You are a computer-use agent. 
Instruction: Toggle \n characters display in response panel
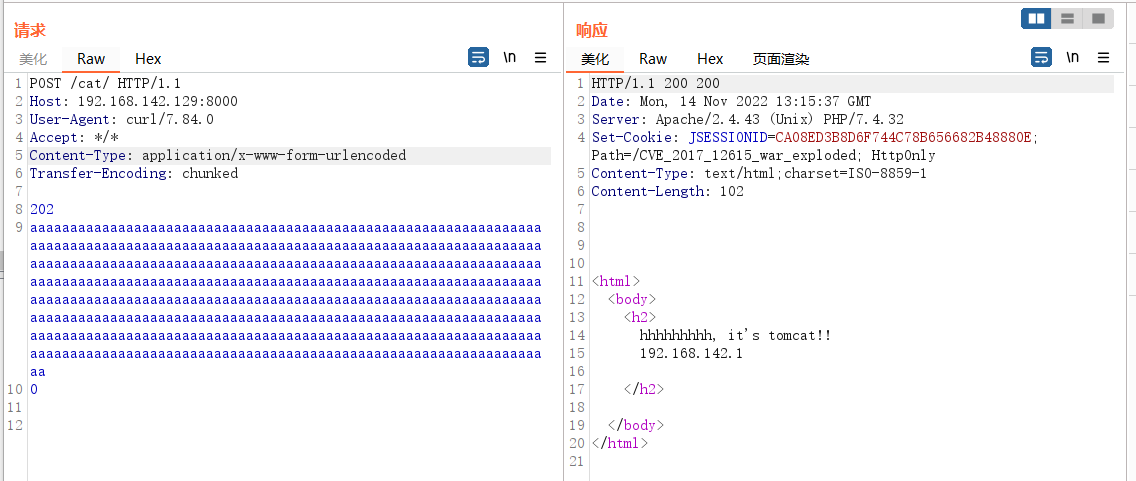1073,58
